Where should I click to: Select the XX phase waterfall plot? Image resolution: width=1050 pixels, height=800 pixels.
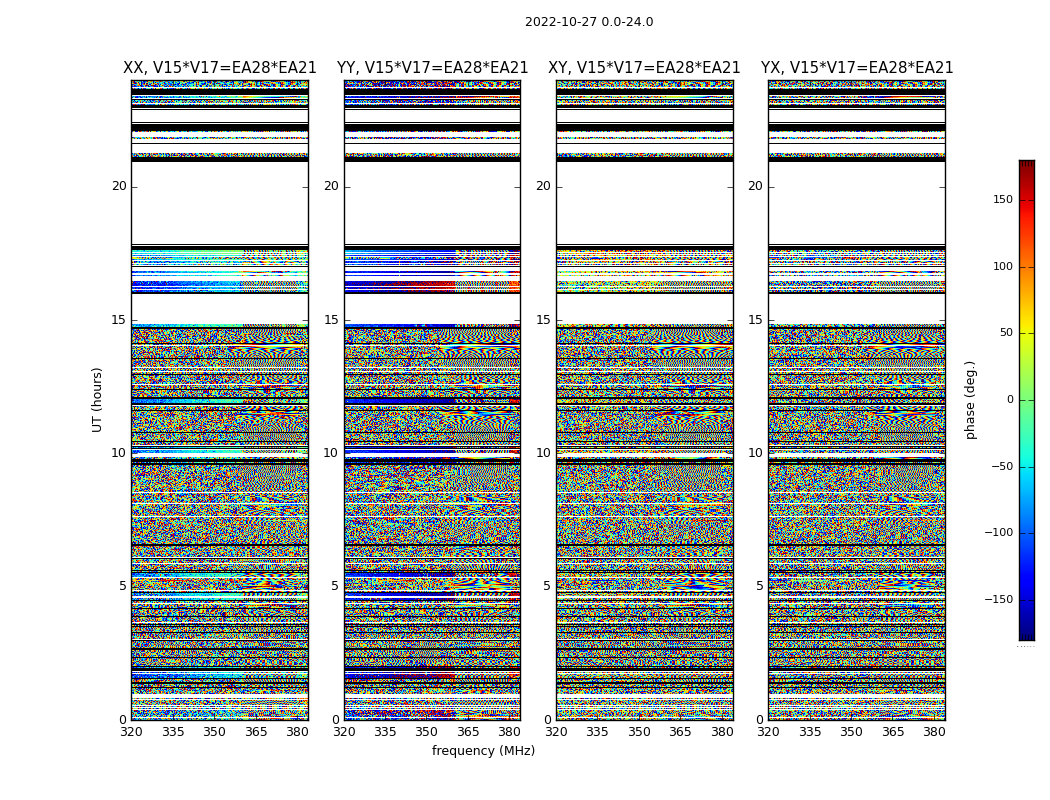click(220, 400)
